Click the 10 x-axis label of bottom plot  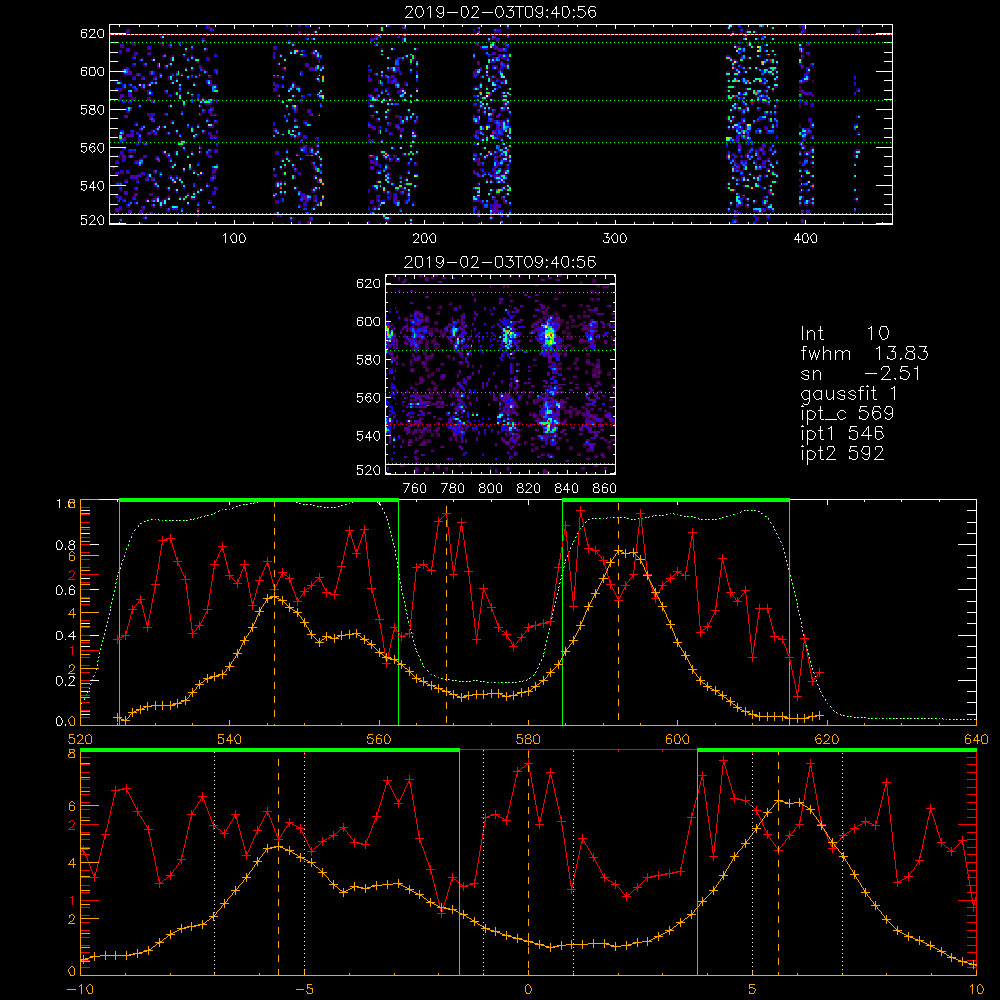[x=976, y=990]
